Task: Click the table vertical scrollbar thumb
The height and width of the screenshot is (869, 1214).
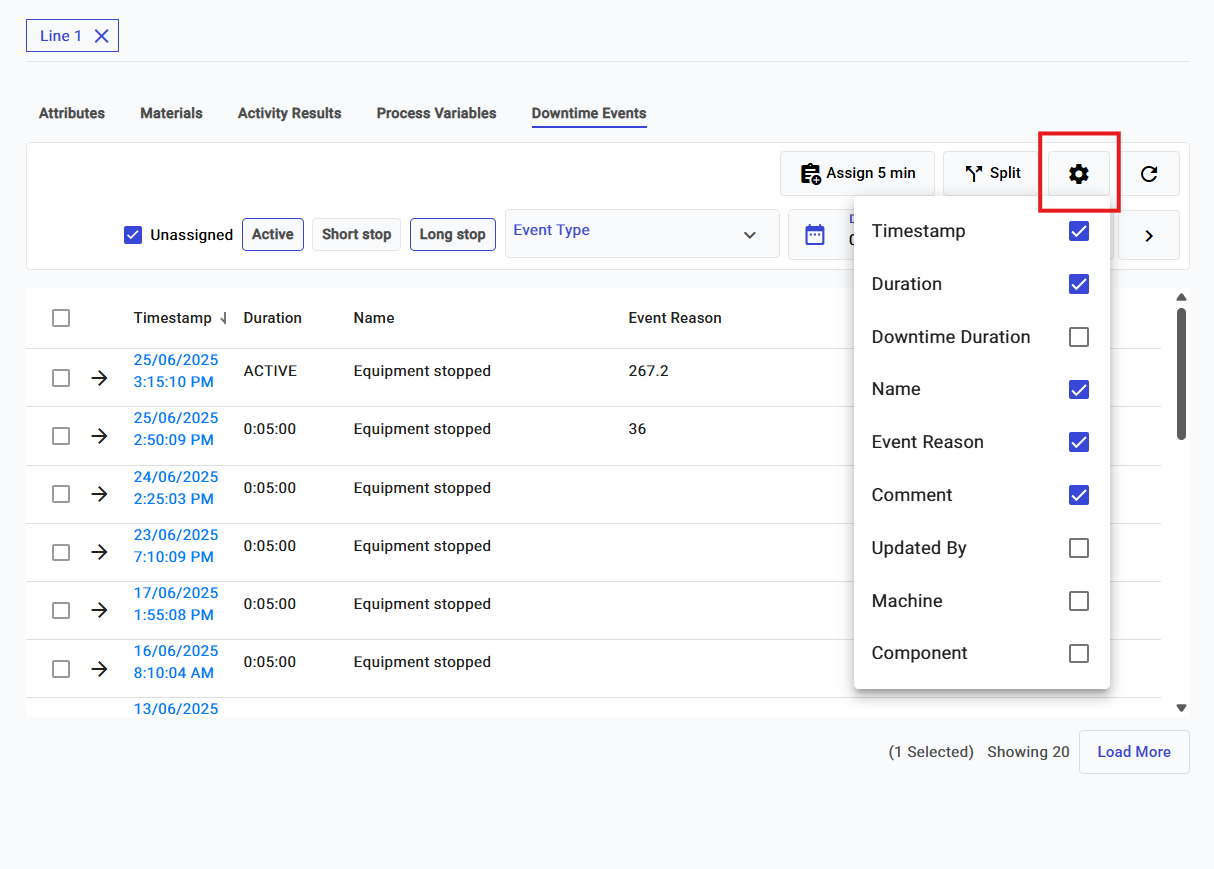Action: coord(1181,373)
